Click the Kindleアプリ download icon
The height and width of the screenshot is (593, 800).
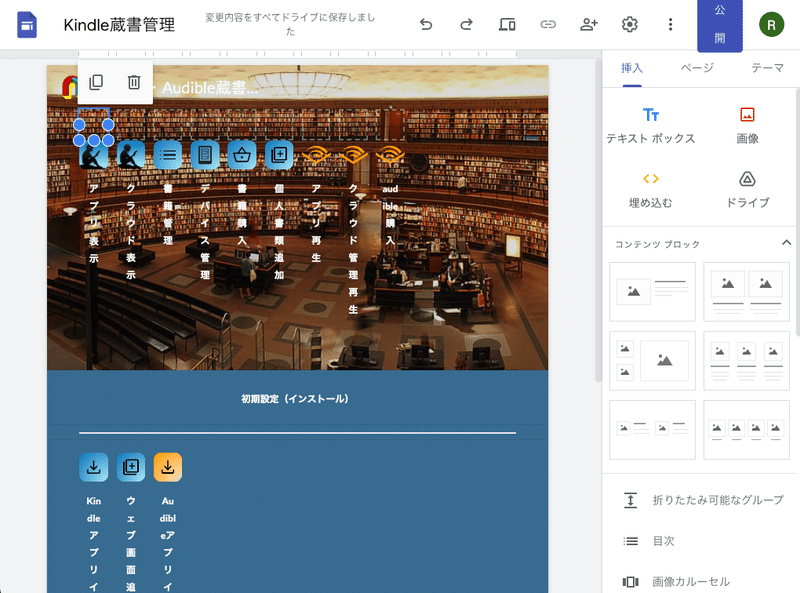pos(94,467)
